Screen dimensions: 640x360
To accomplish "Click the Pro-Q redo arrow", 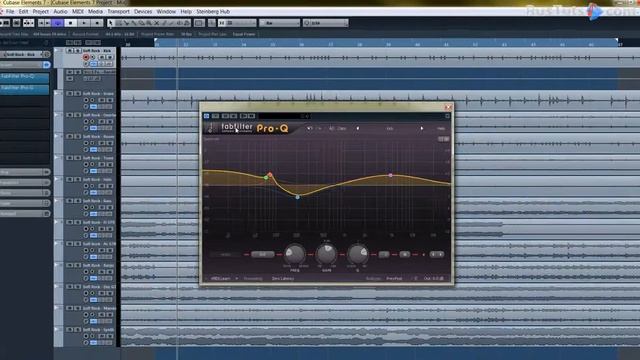I will tap(319, 129).
